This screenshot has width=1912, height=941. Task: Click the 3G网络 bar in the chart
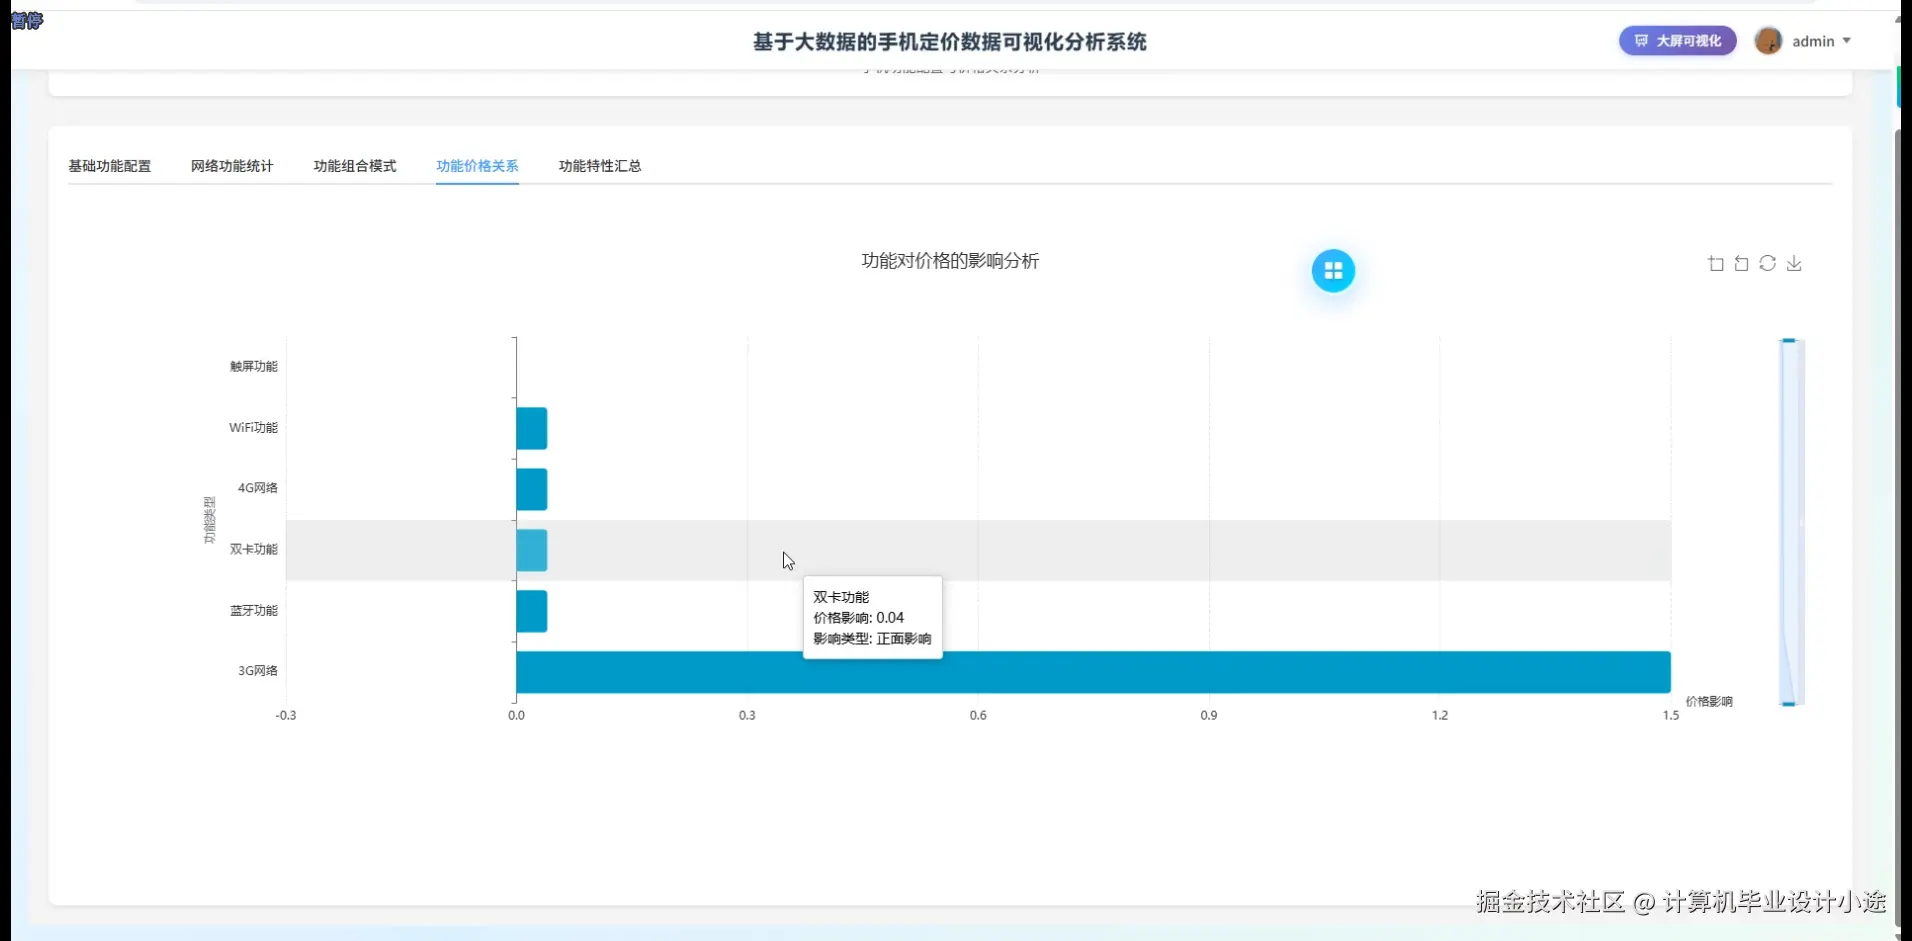1090,673
